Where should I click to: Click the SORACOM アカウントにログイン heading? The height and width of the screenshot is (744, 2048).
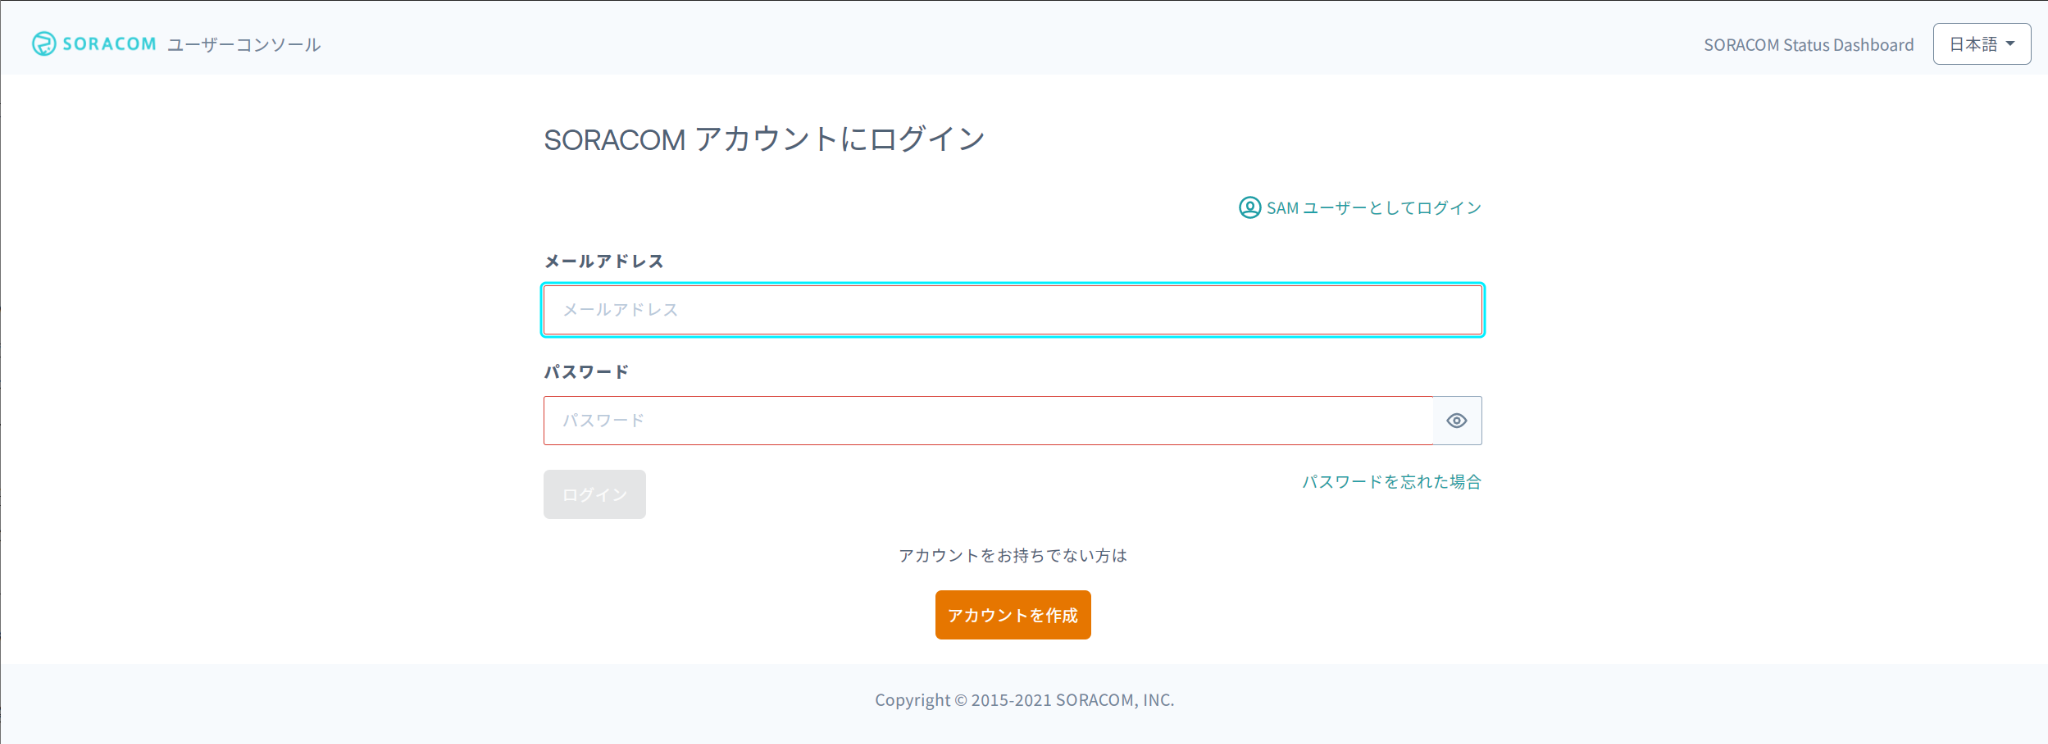[x=764, y=139]
